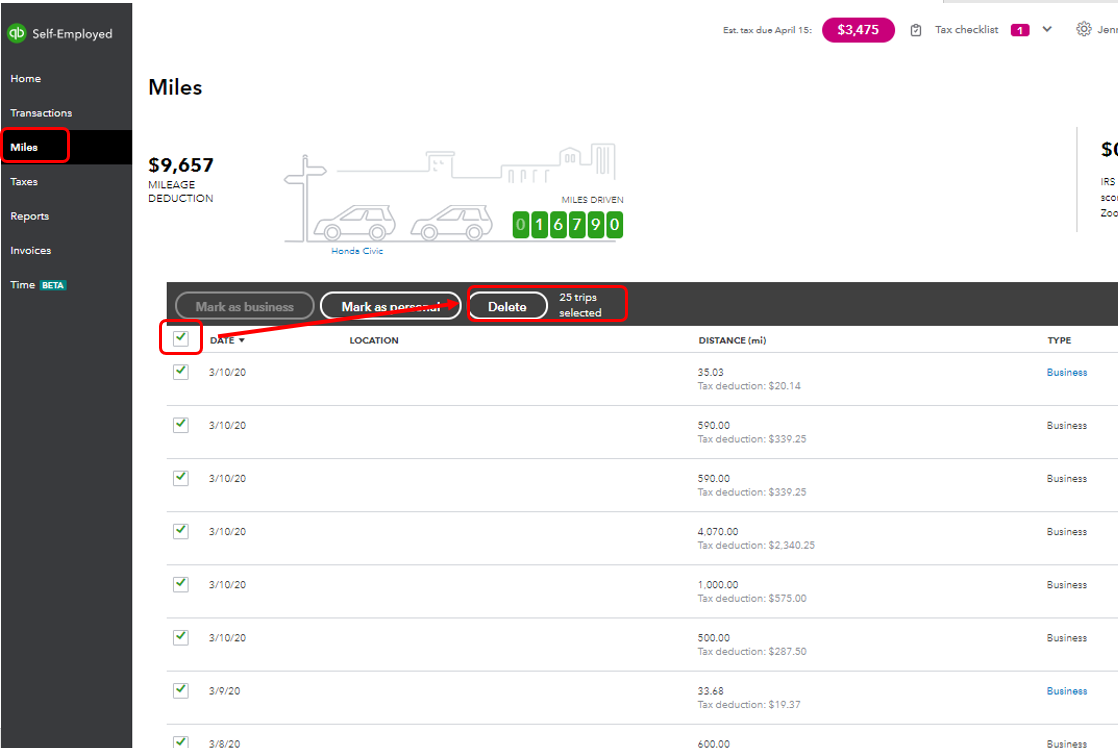Click the 3/9/20 trip date
Screen dimensions: 1118x748
(225, 691)
